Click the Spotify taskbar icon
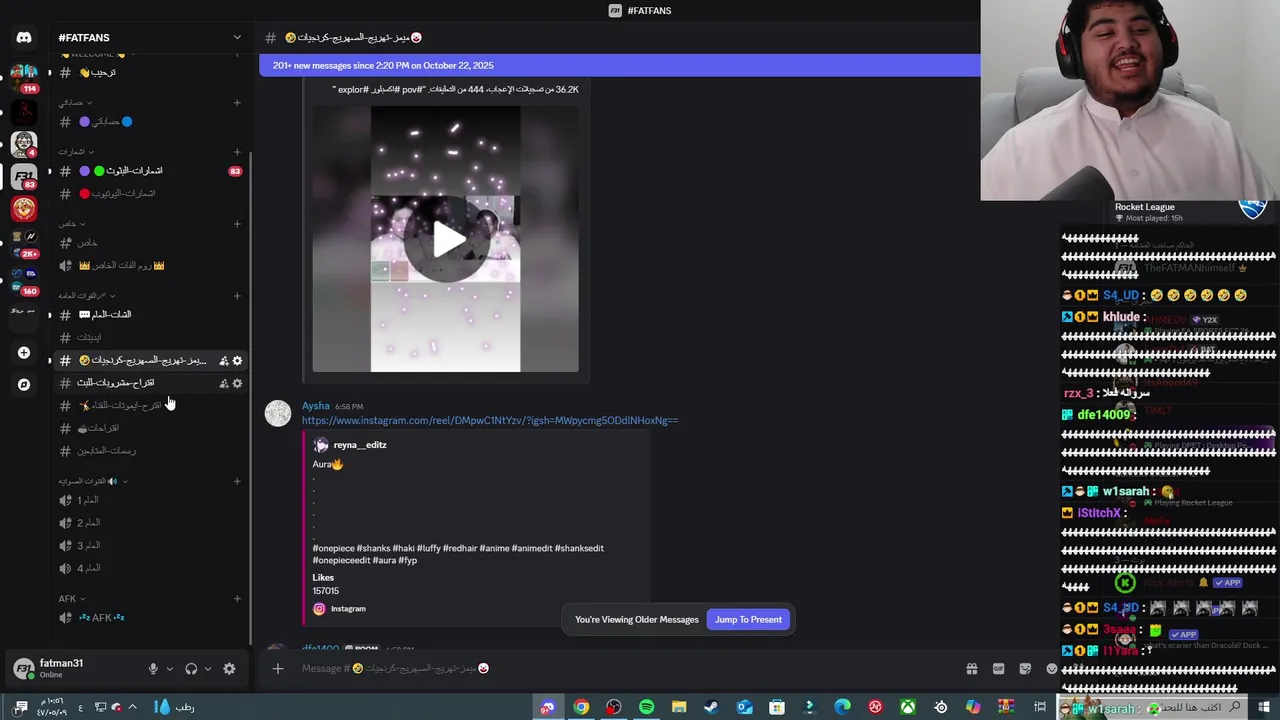 646,707
